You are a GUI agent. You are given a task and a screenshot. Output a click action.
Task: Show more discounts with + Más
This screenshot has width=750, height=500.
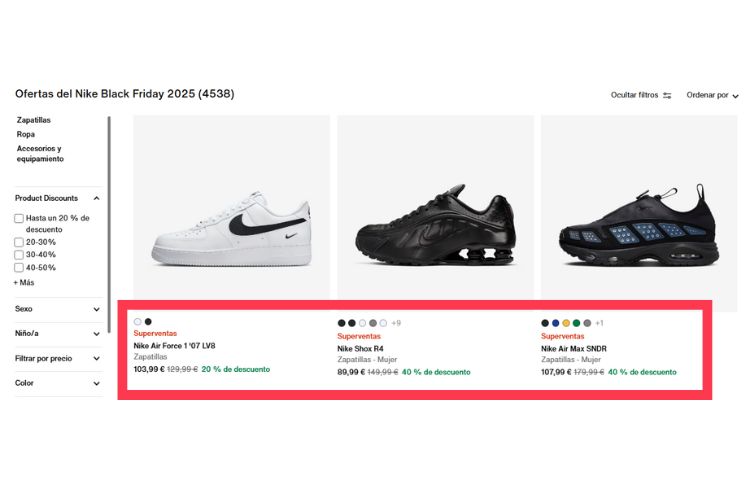[x=24, y=283]
